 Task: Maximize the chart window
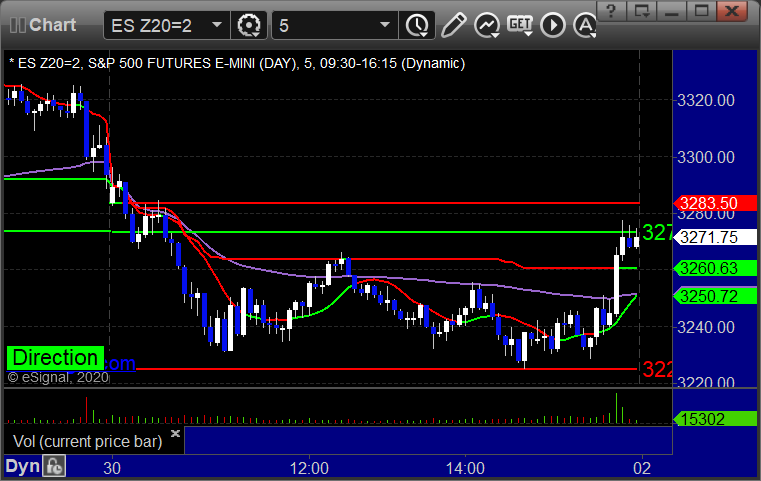pyautogui.click(x=701, y=11)
